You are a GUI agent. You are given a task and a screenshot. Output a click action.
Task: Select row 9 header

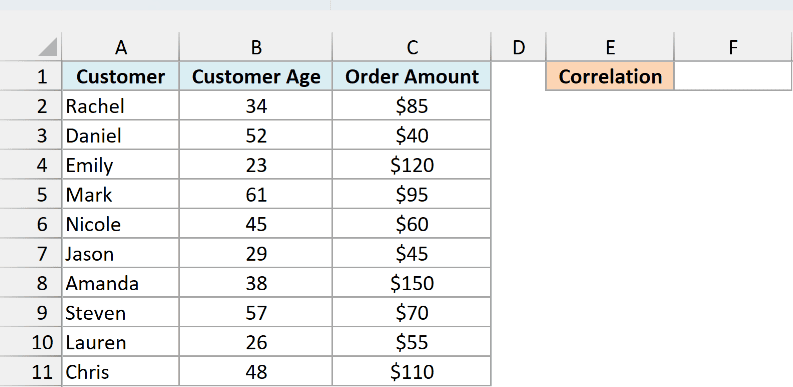pos(31,313)
